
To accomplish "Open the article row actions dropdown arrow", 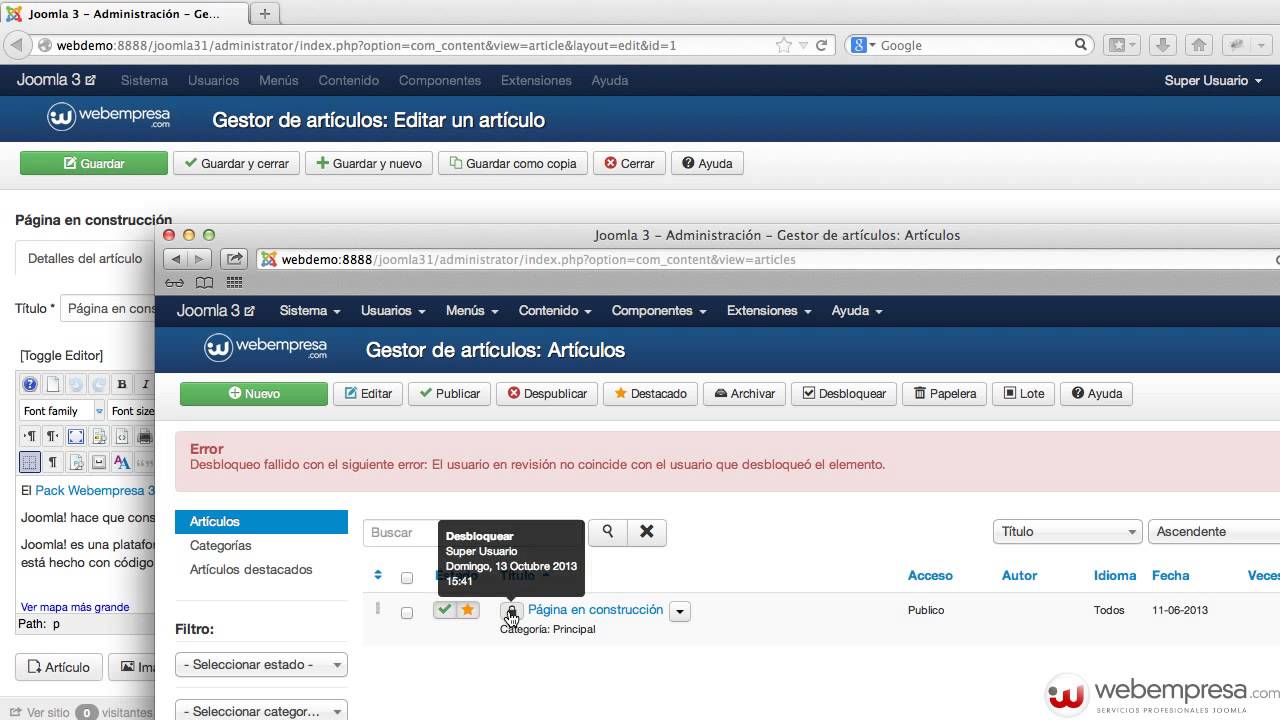I will click(680, 612).
